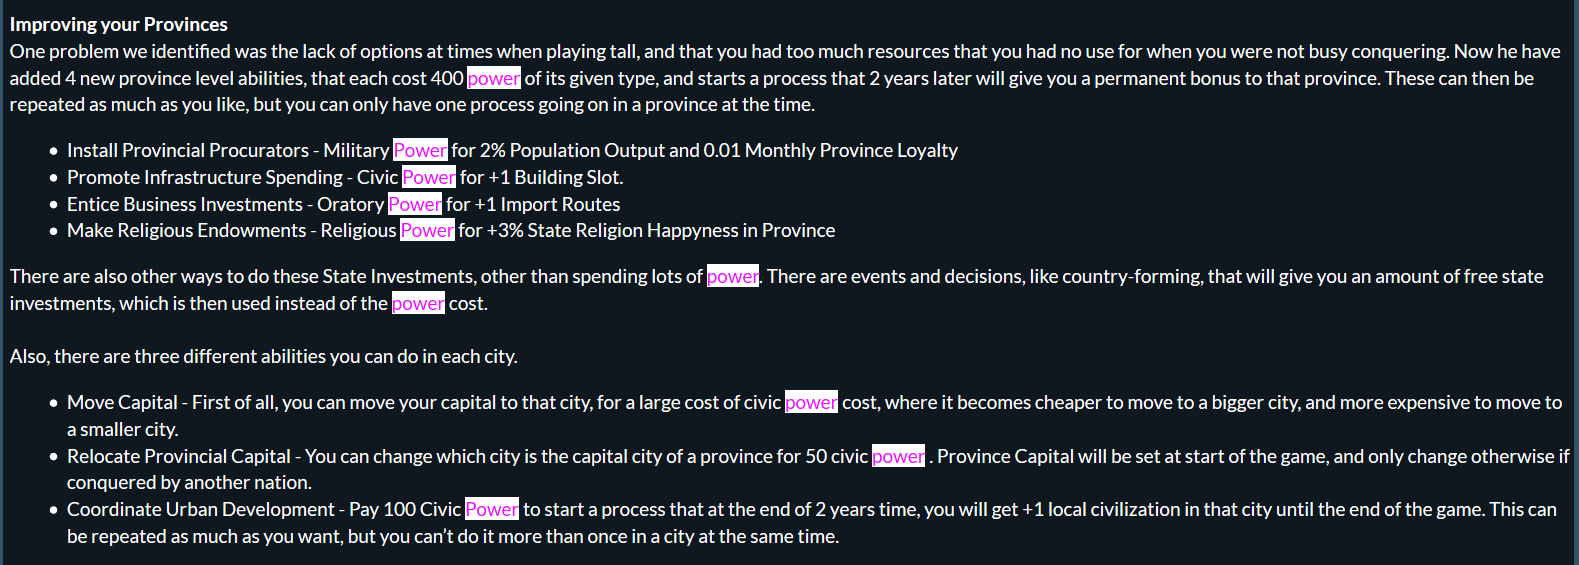Click the "Make Religious Endowments" text

[x=187, y=230]
